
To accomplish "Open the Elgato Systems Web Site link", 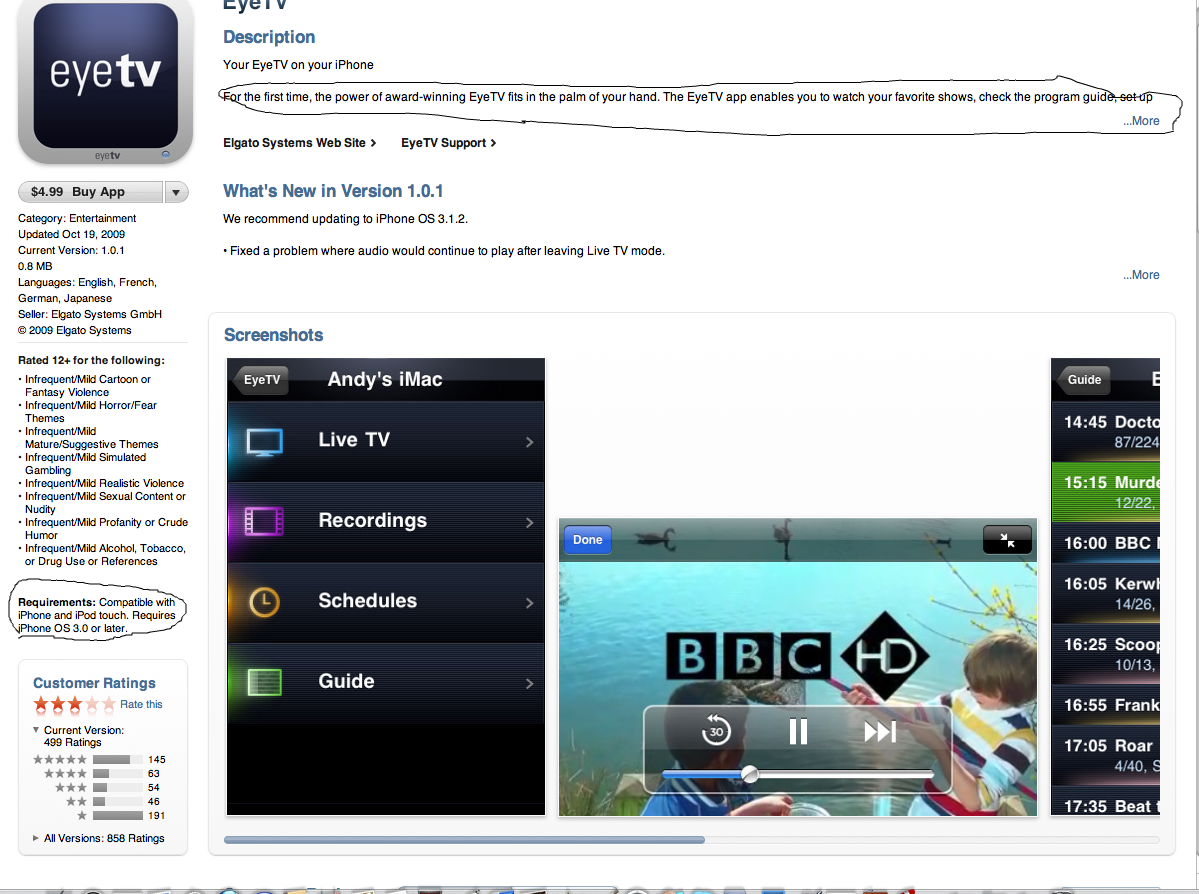I will tap(300, 143).
